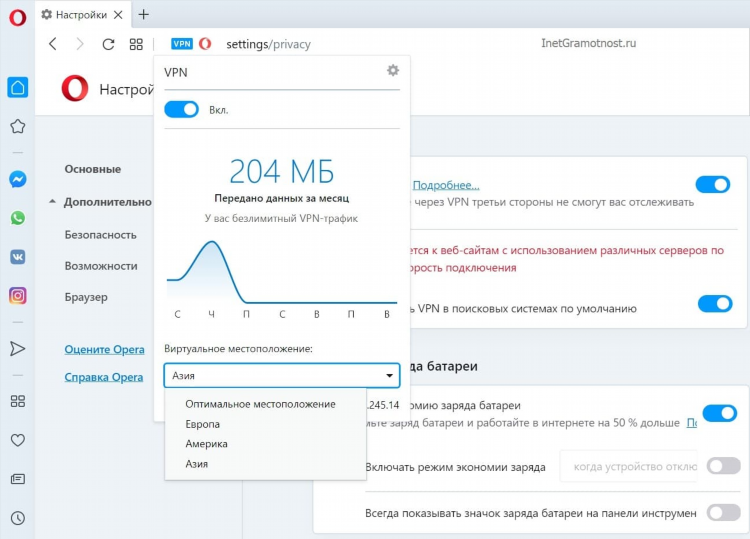Click Виртуальное местоположение label

tap(238, 349)
